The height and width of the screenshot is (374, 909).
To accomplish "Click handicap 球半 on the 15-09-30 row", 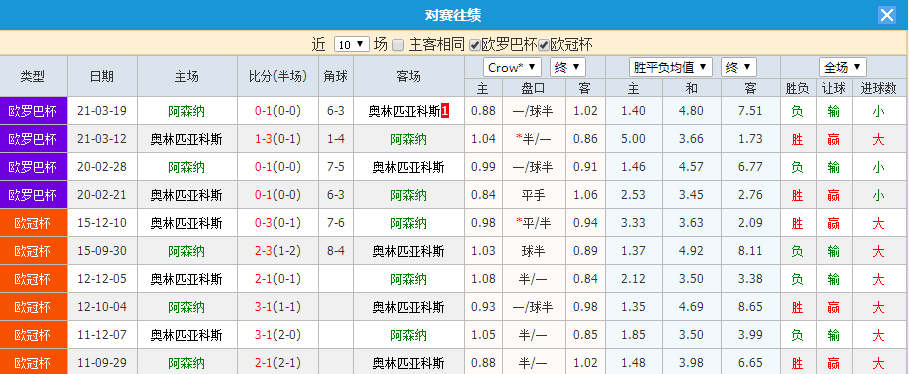I will 533,251.
